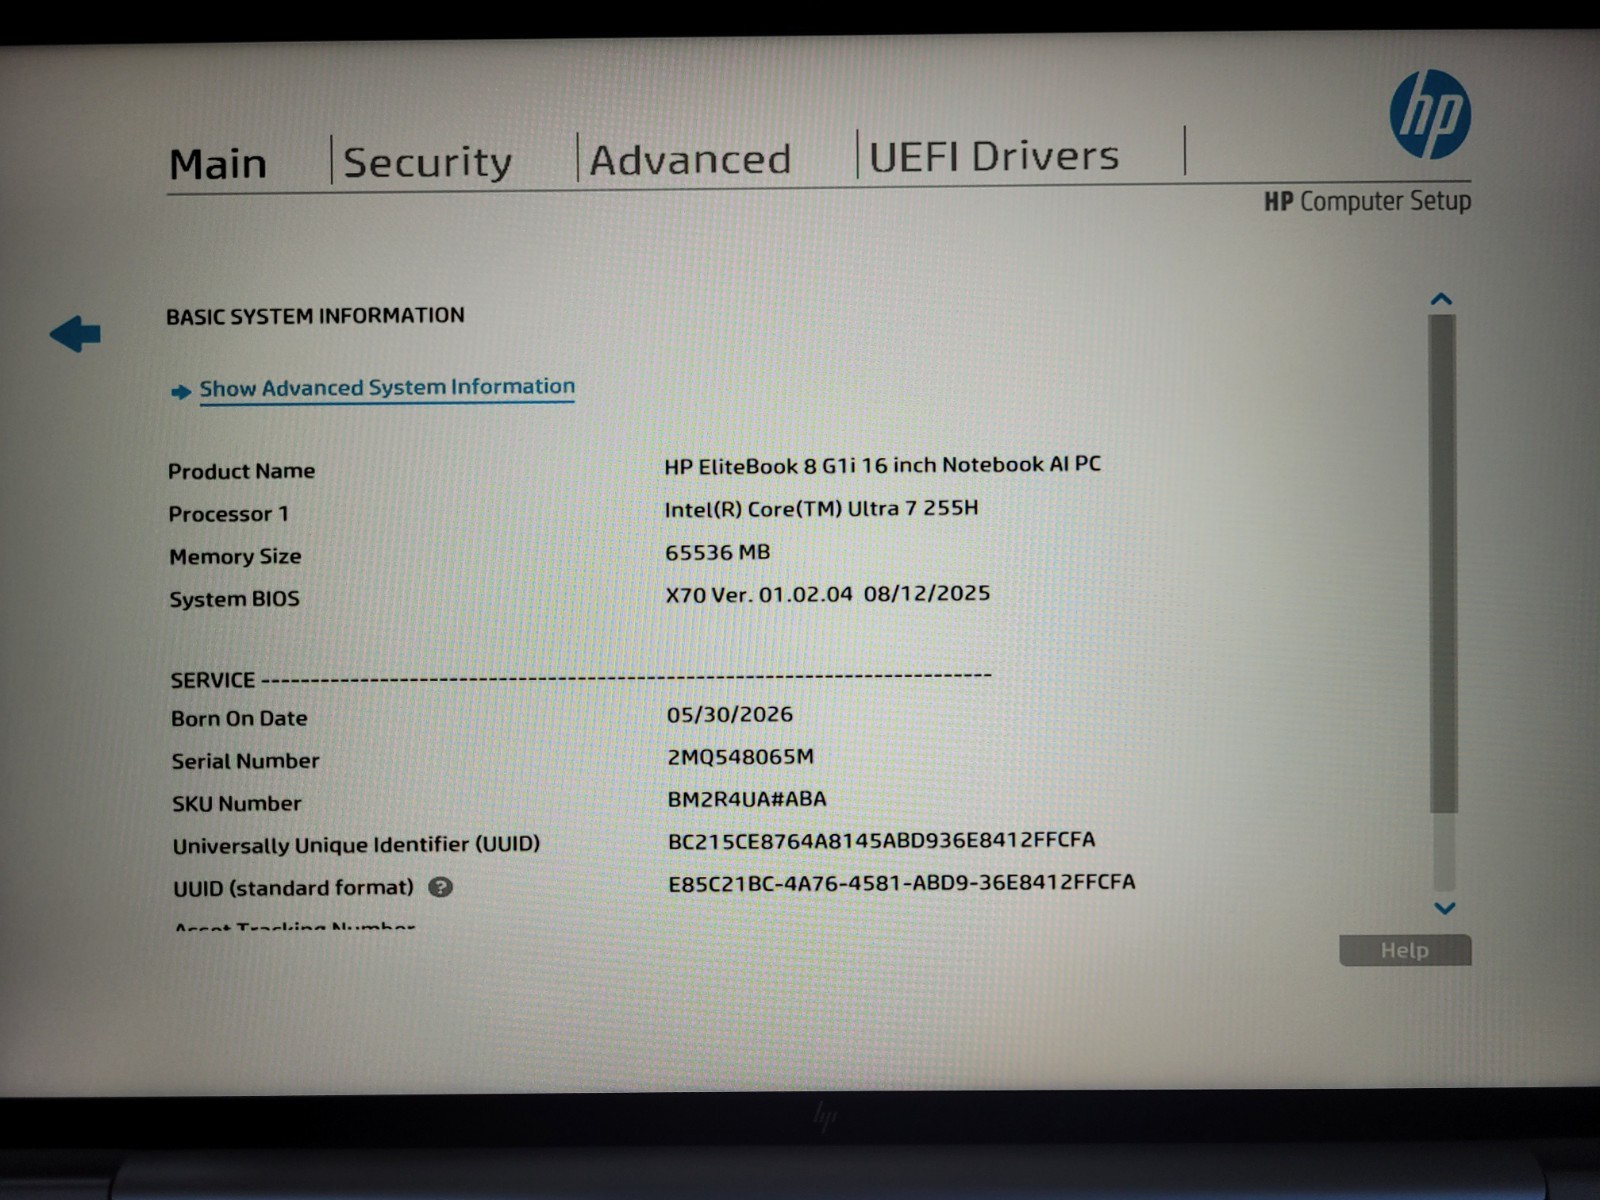Open Show Advanced System Information link

[x=387, y=388]
